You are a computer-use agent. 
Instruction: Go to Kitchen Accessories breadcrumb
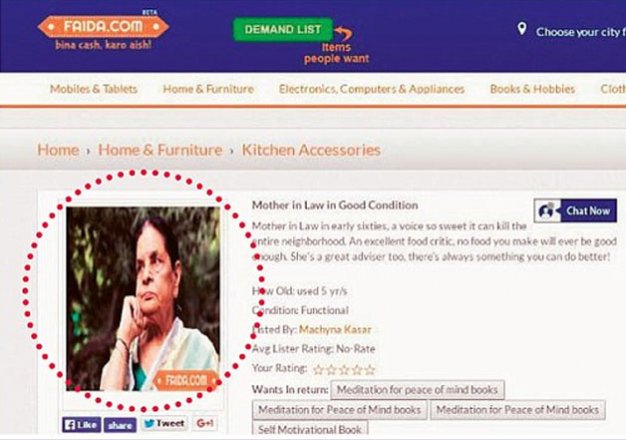tap(311, 150)
